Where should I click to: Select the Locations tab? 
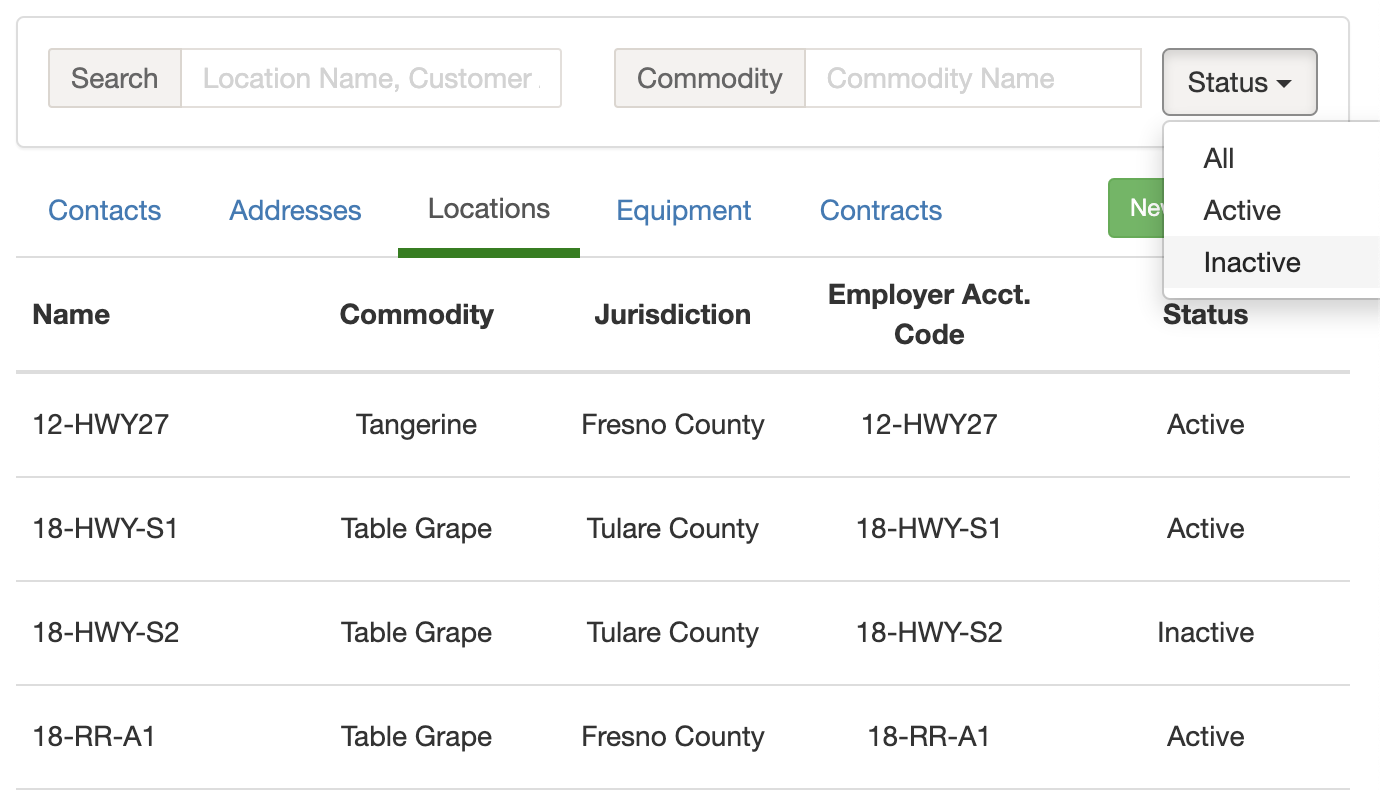[489, 209]
